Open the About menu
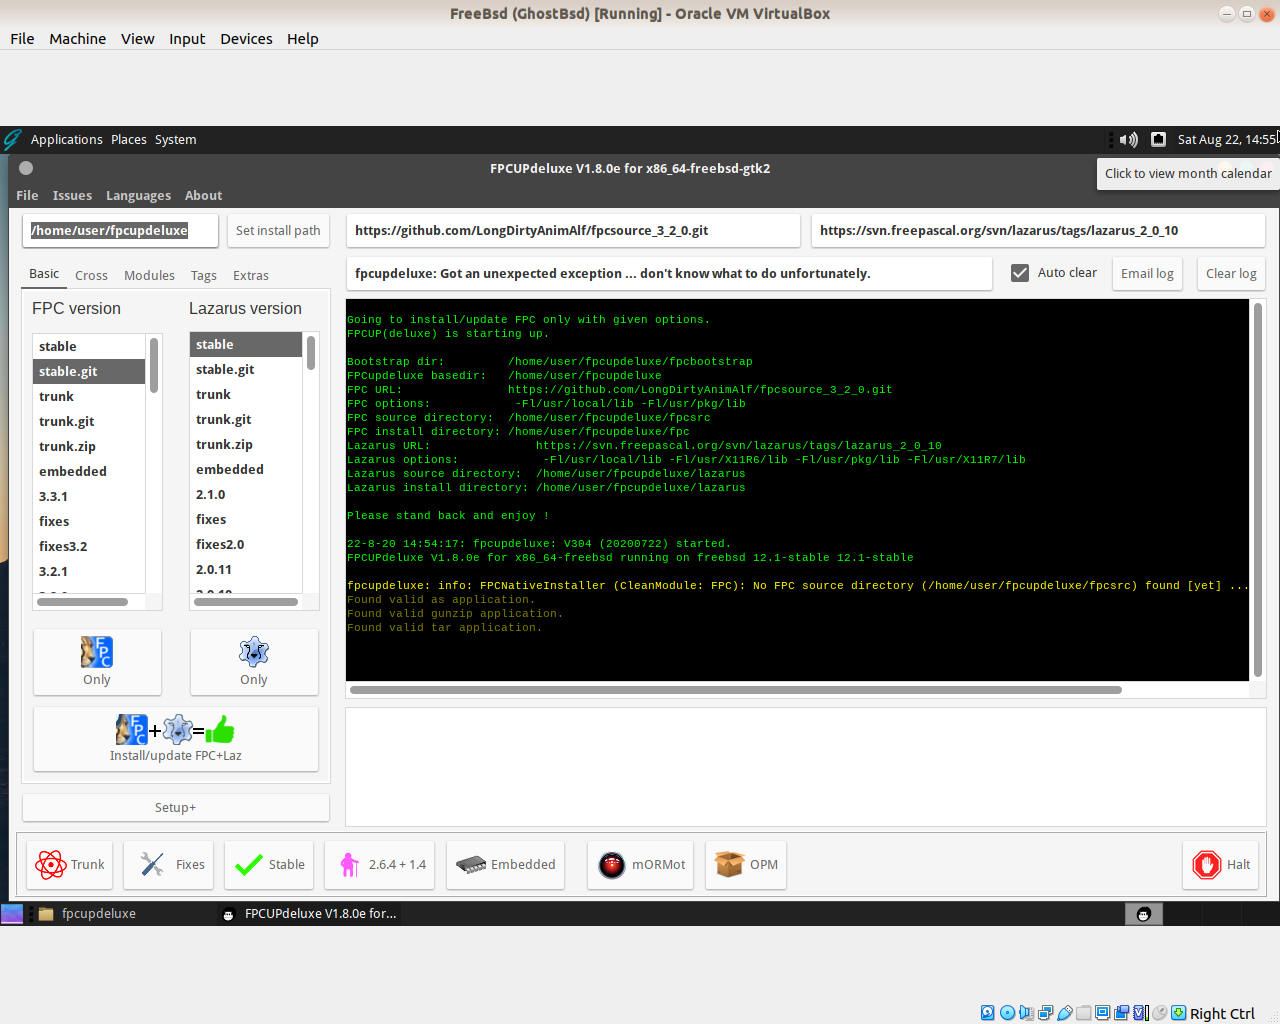The height and width of the screenshot is (1024, 1280). click(204, 196)
